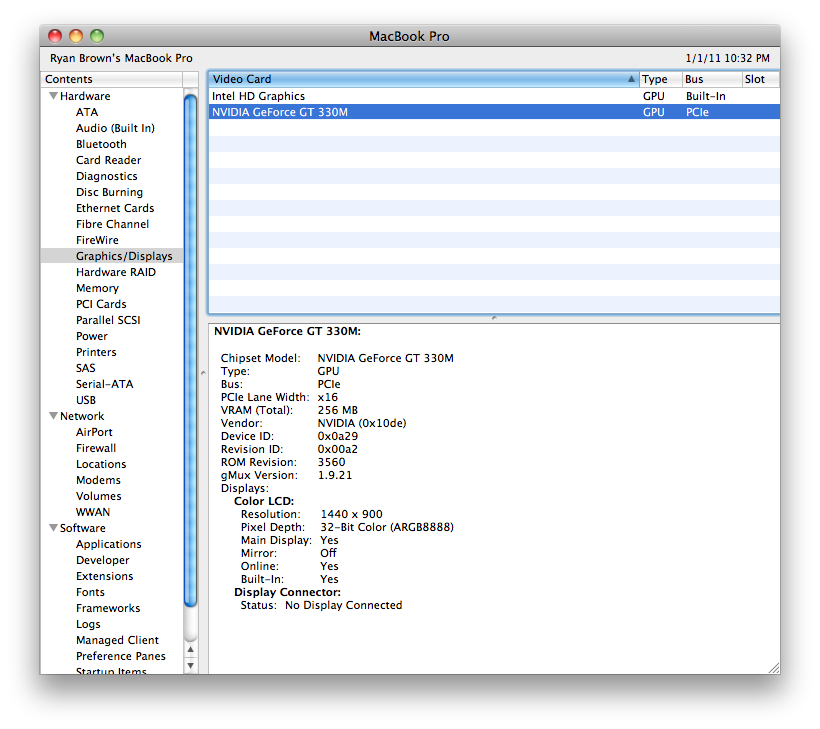820x729 pixels.
Task: Select Managed Client entry
Action: point(117,641)
